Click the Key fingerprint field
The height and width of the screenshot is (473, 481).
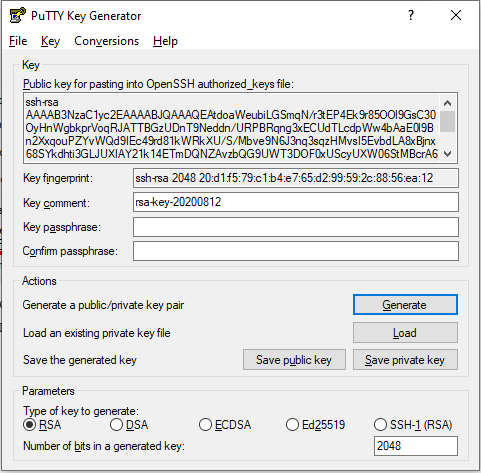[x=296, y=178]
